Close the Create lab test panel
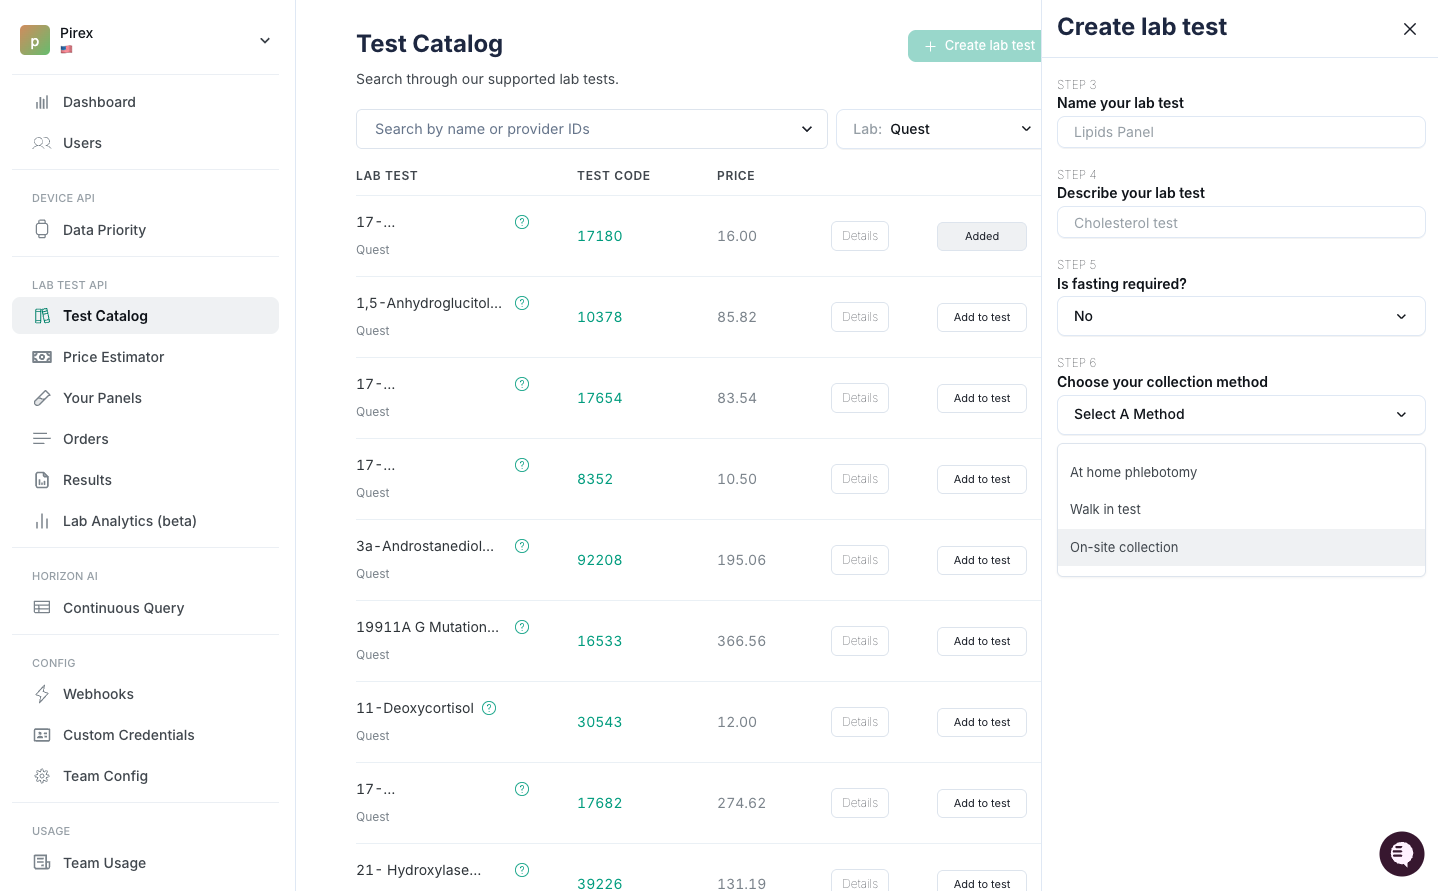Image resolution: width=1438 pixels, height=891 pixels. (x=1410, y=29)
